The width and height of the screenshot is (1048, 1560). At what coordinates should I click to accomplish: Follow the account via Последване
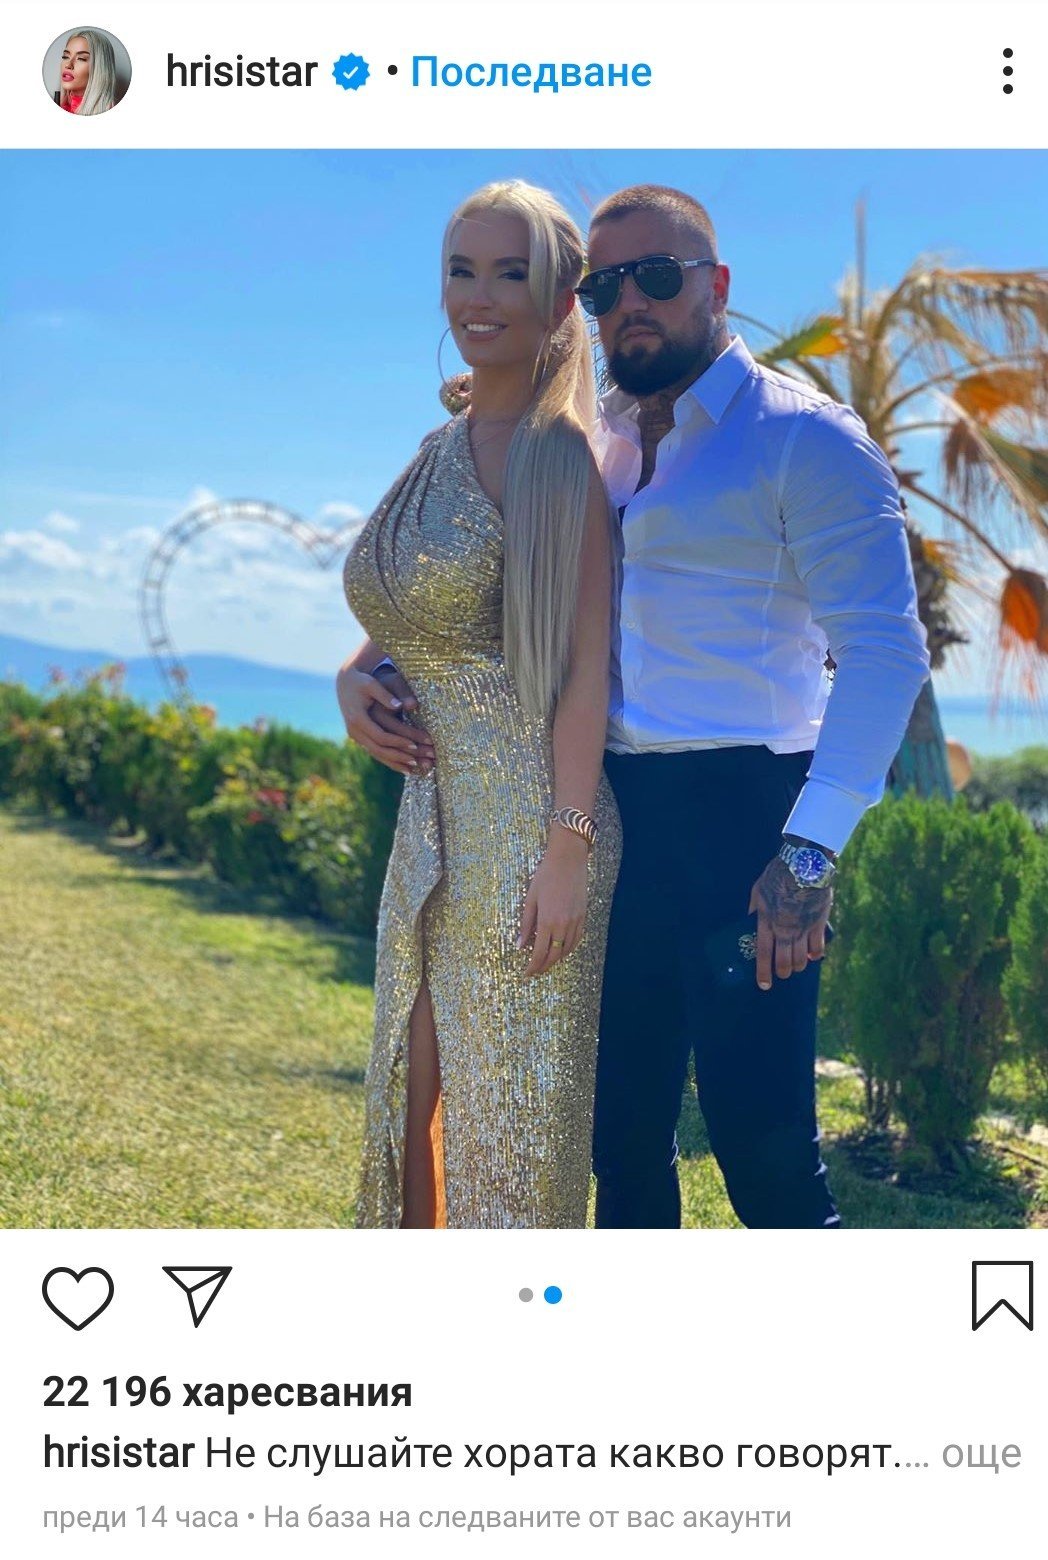[531, 72]
